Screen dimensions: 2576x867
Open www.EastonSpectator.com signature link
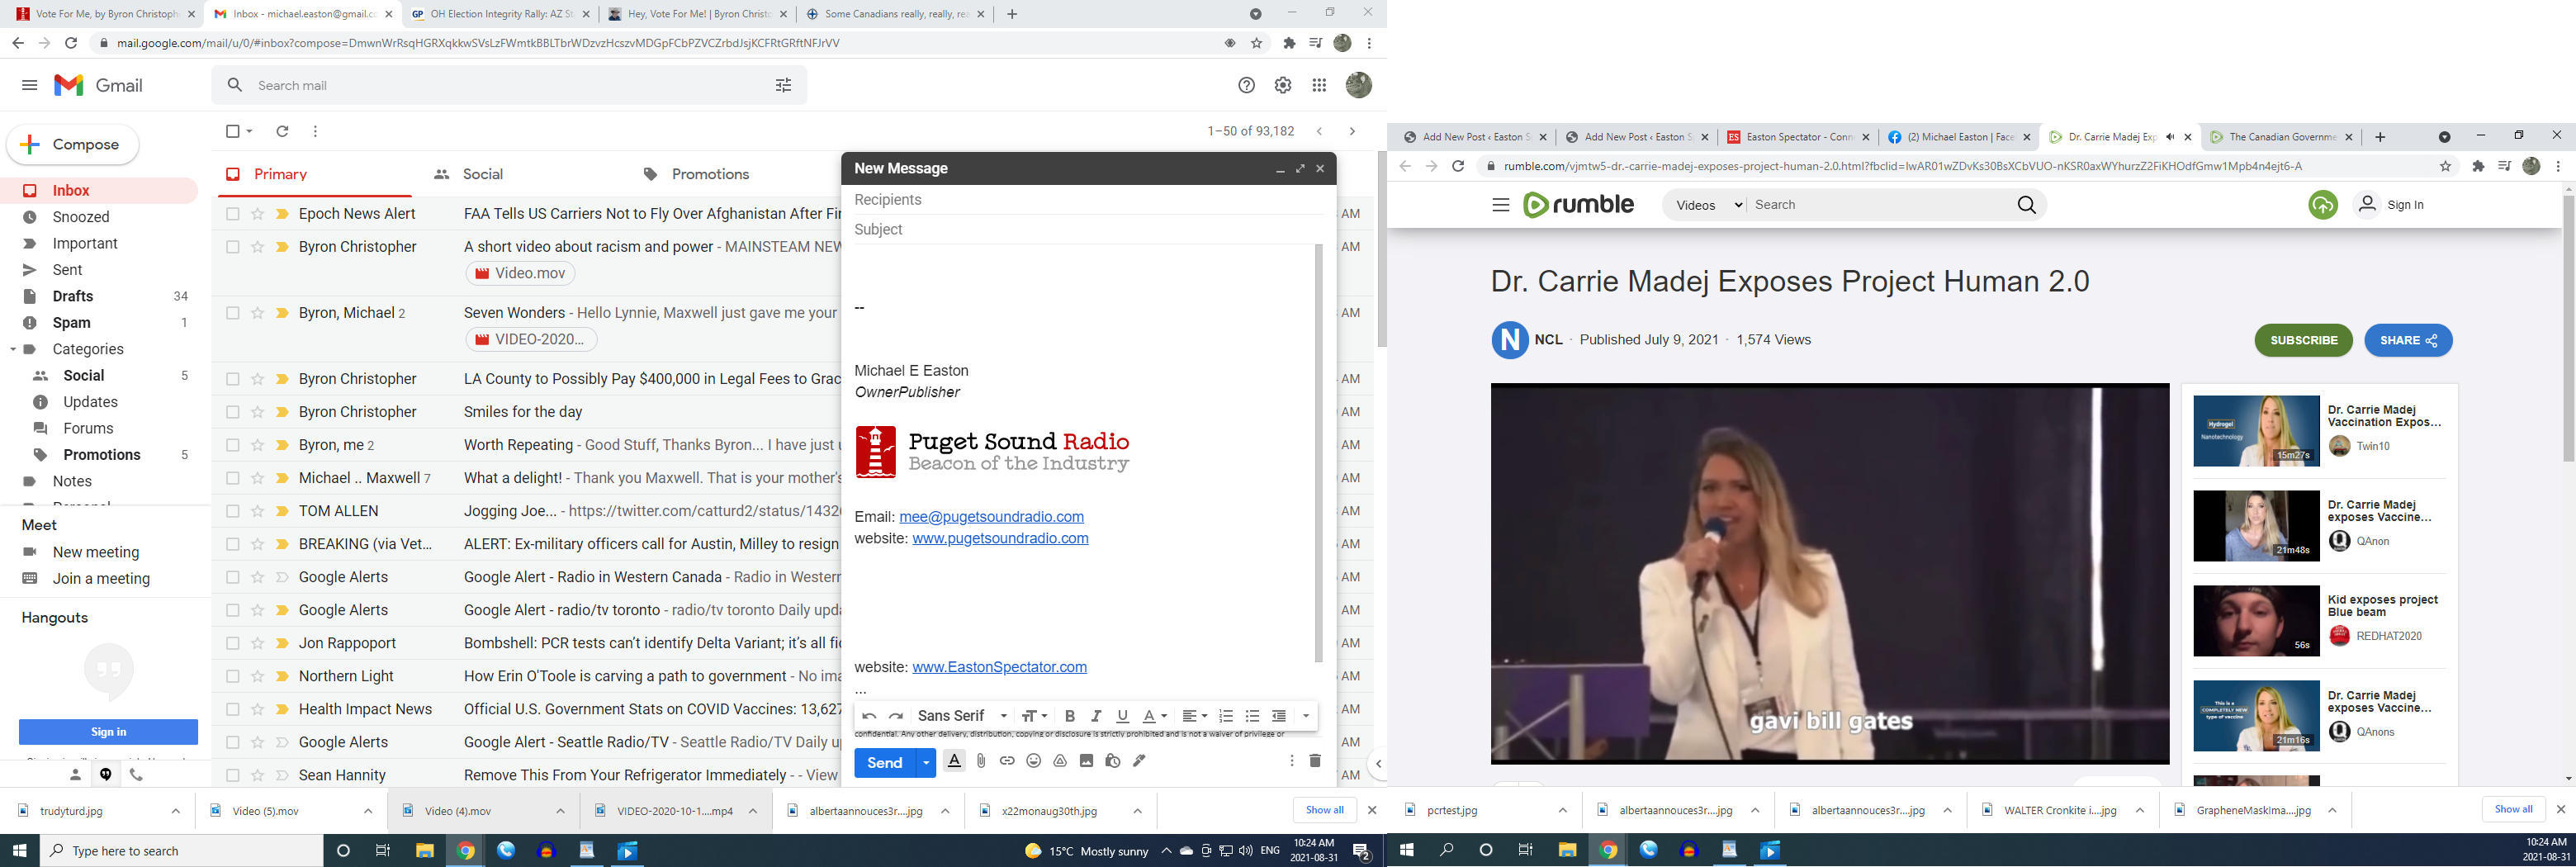999,667
